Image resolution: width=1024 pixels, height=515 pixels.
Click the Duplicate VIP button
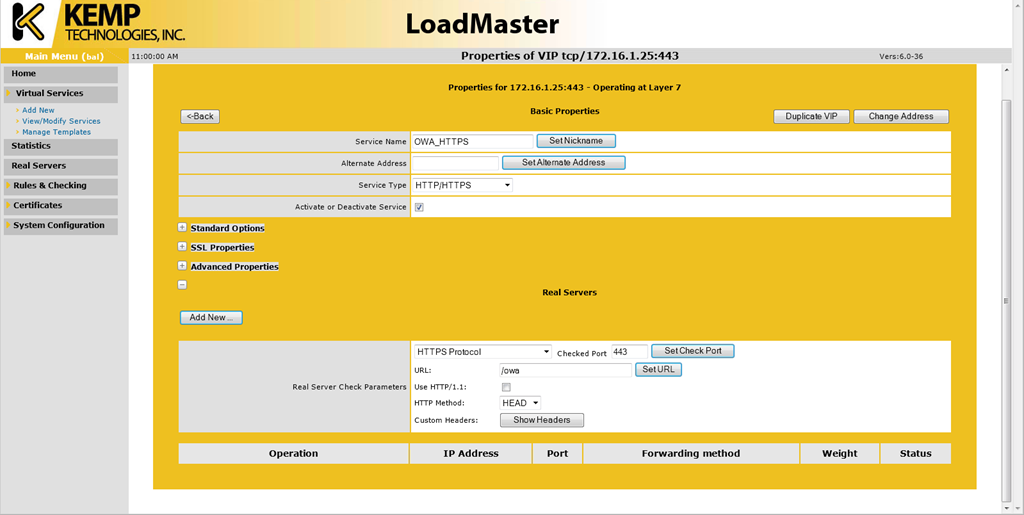click(x=812, y=116)
